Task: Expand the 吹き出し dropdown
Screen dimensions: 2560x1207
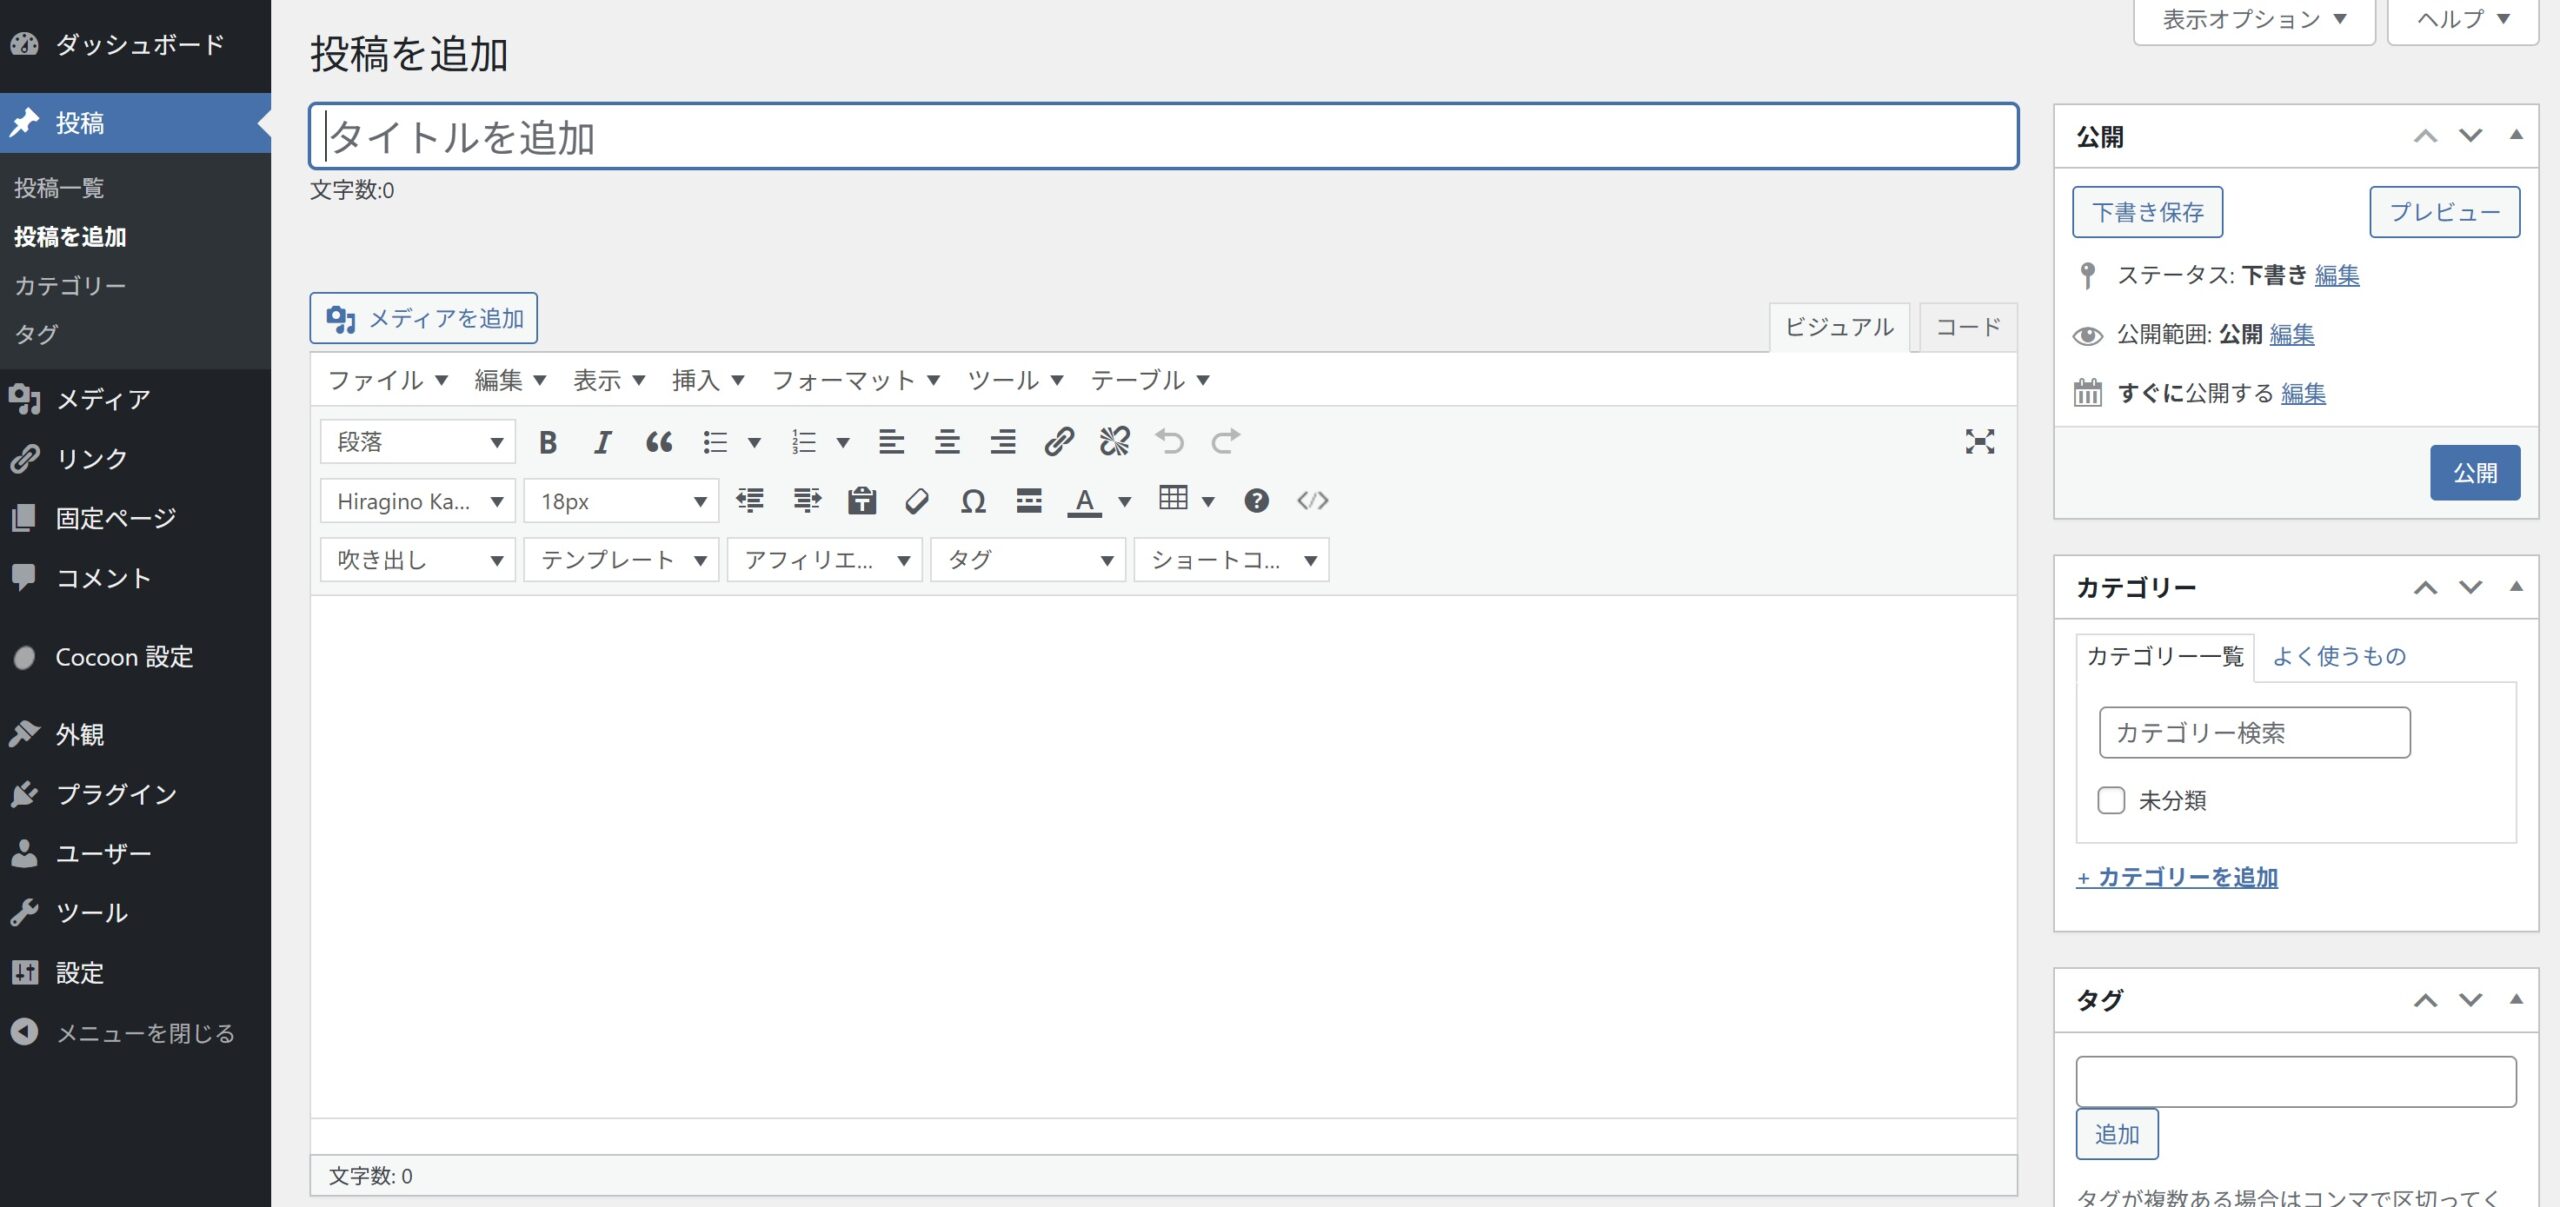Action: coord(418,560)
